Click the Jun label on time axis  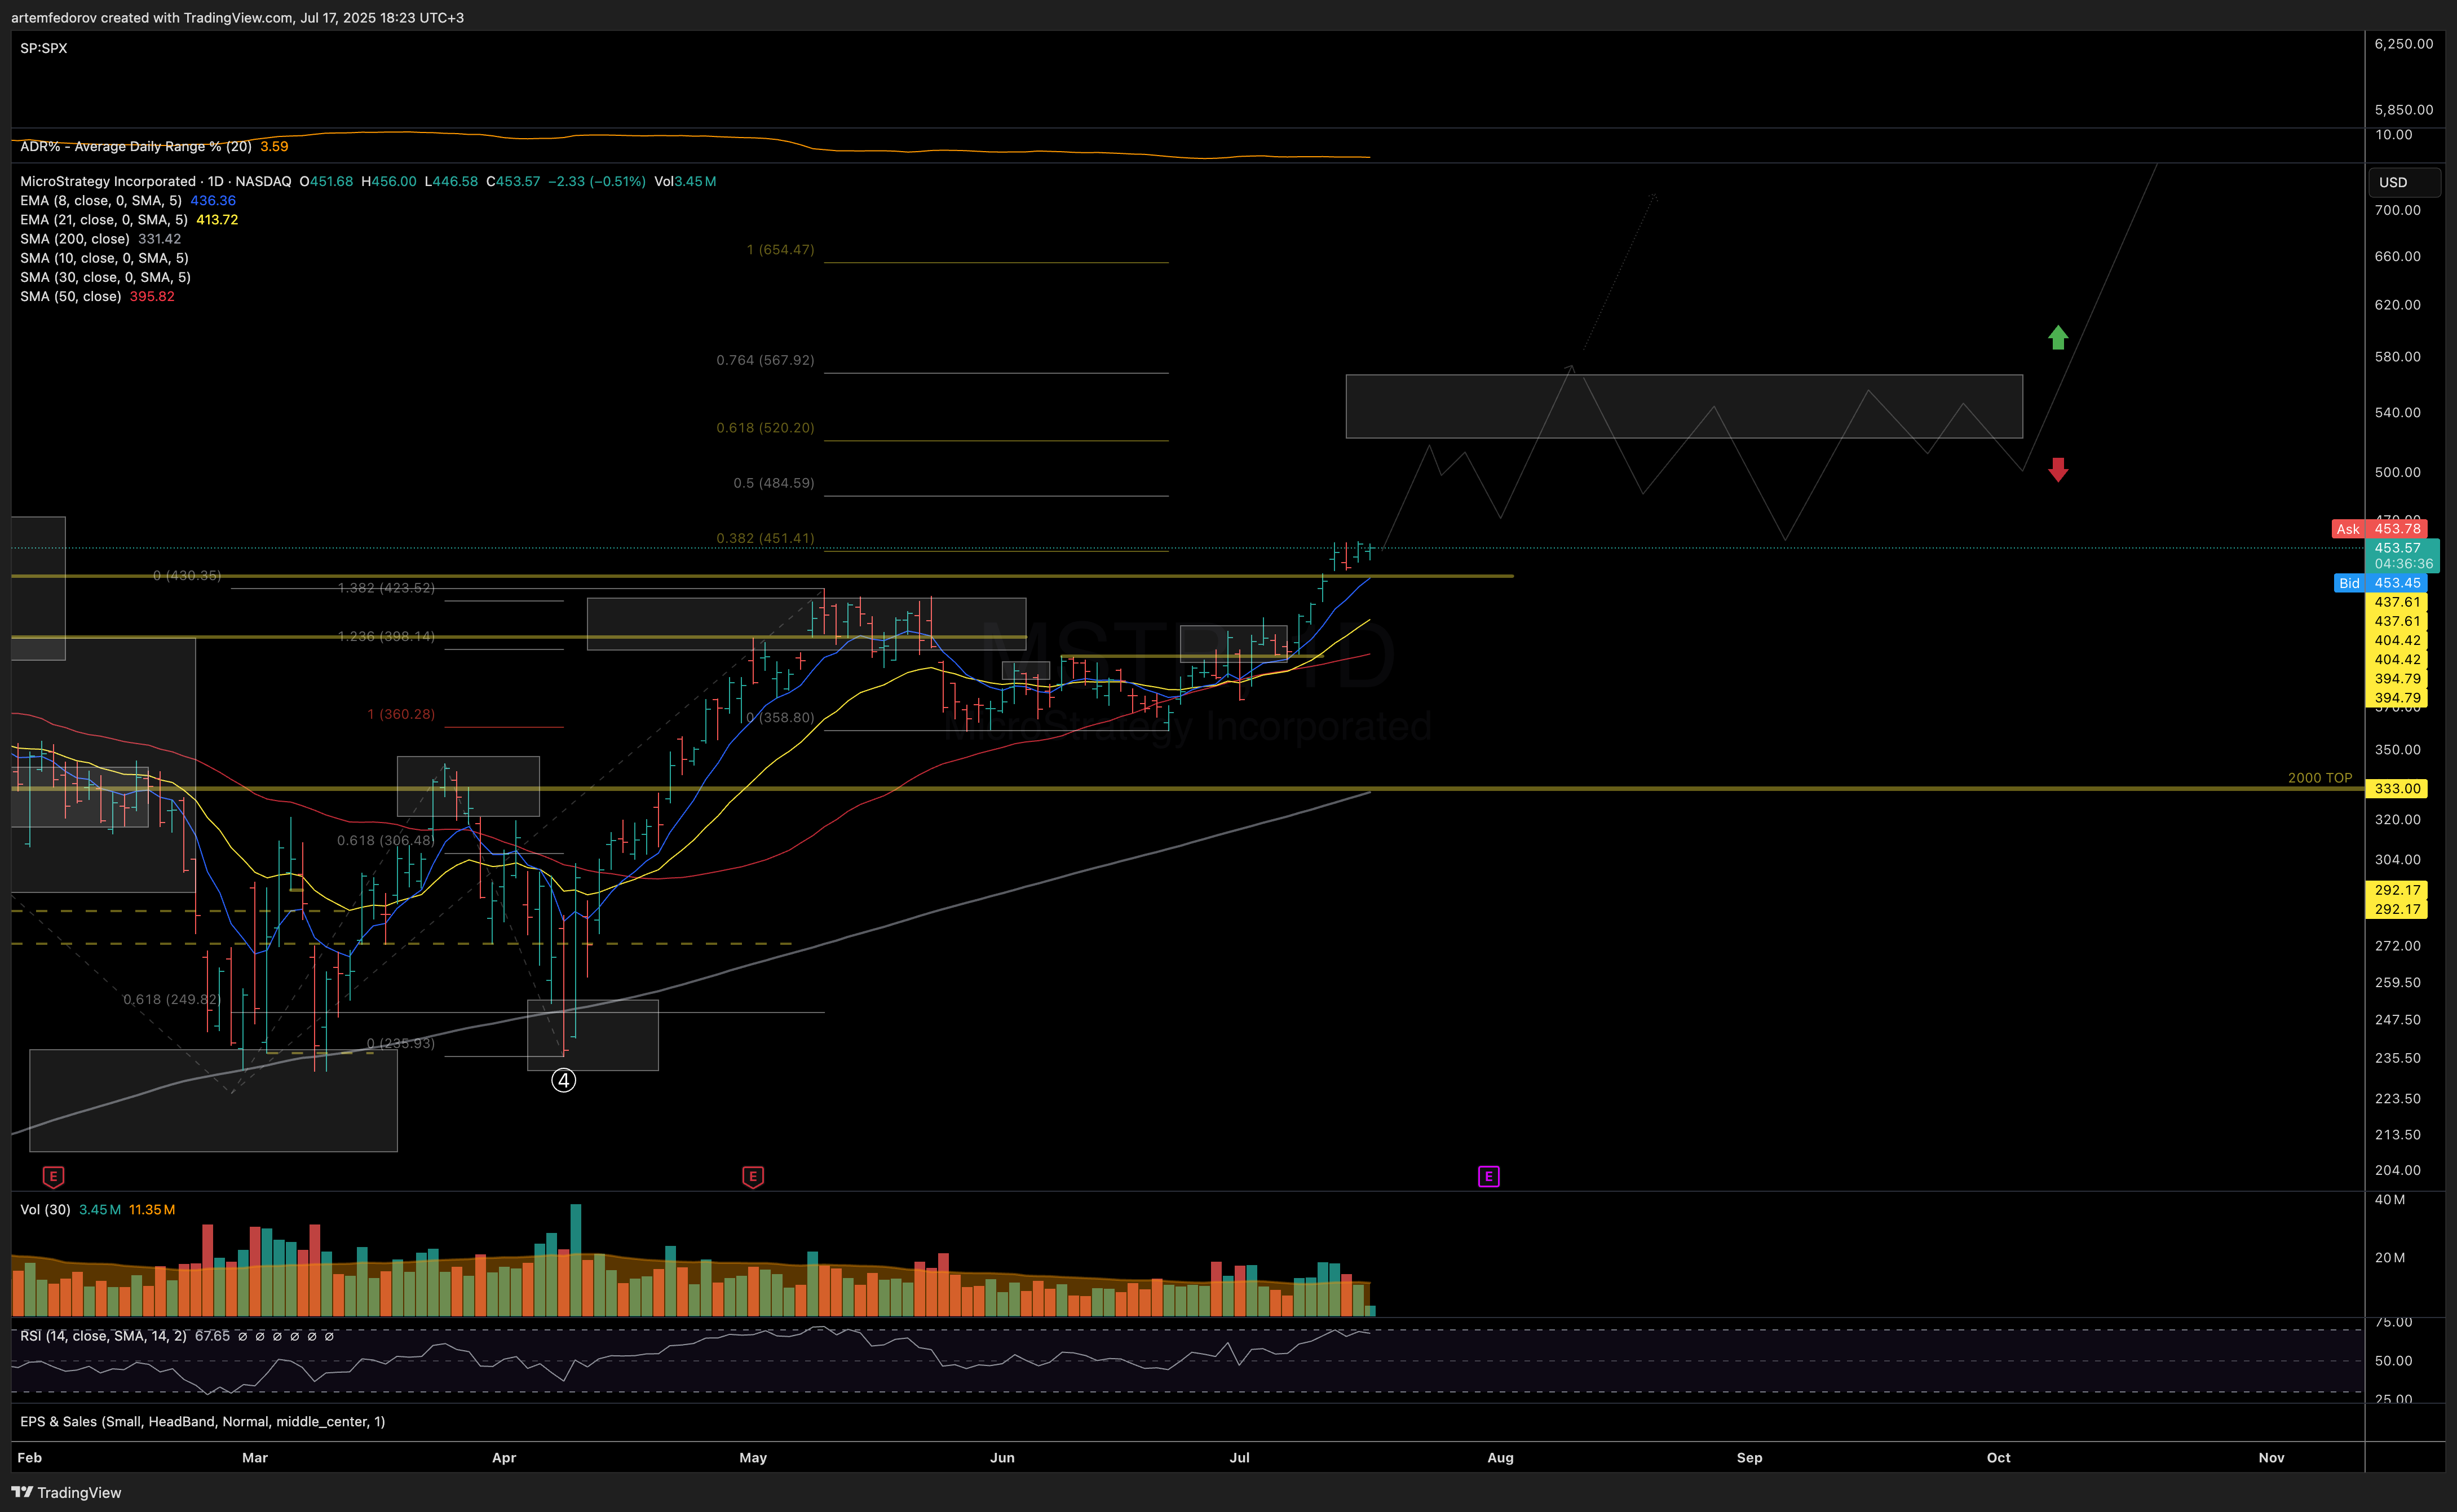[x=1002, y=1457]
